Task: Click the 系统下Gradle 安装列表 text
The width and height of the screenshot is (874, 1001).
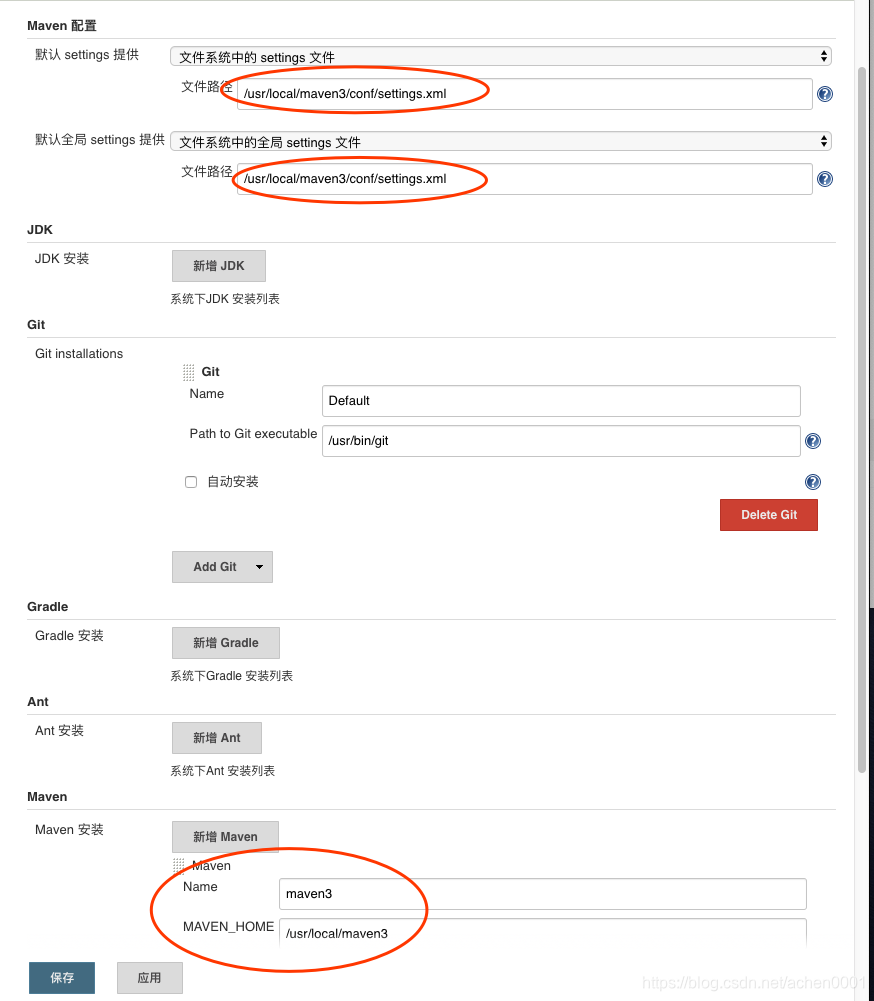Action: point(232,676)
